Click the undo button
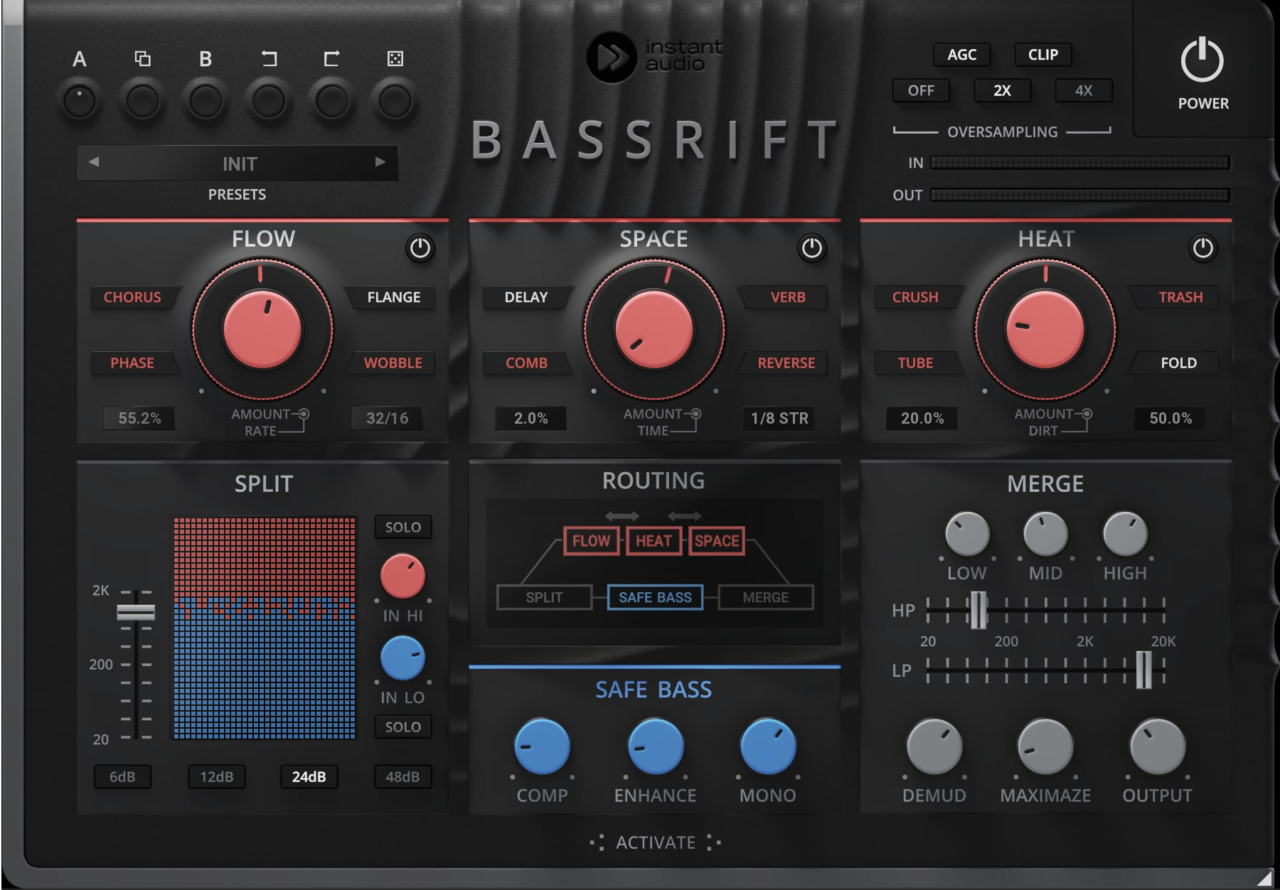1280x890 pixels. click(268, 101)
